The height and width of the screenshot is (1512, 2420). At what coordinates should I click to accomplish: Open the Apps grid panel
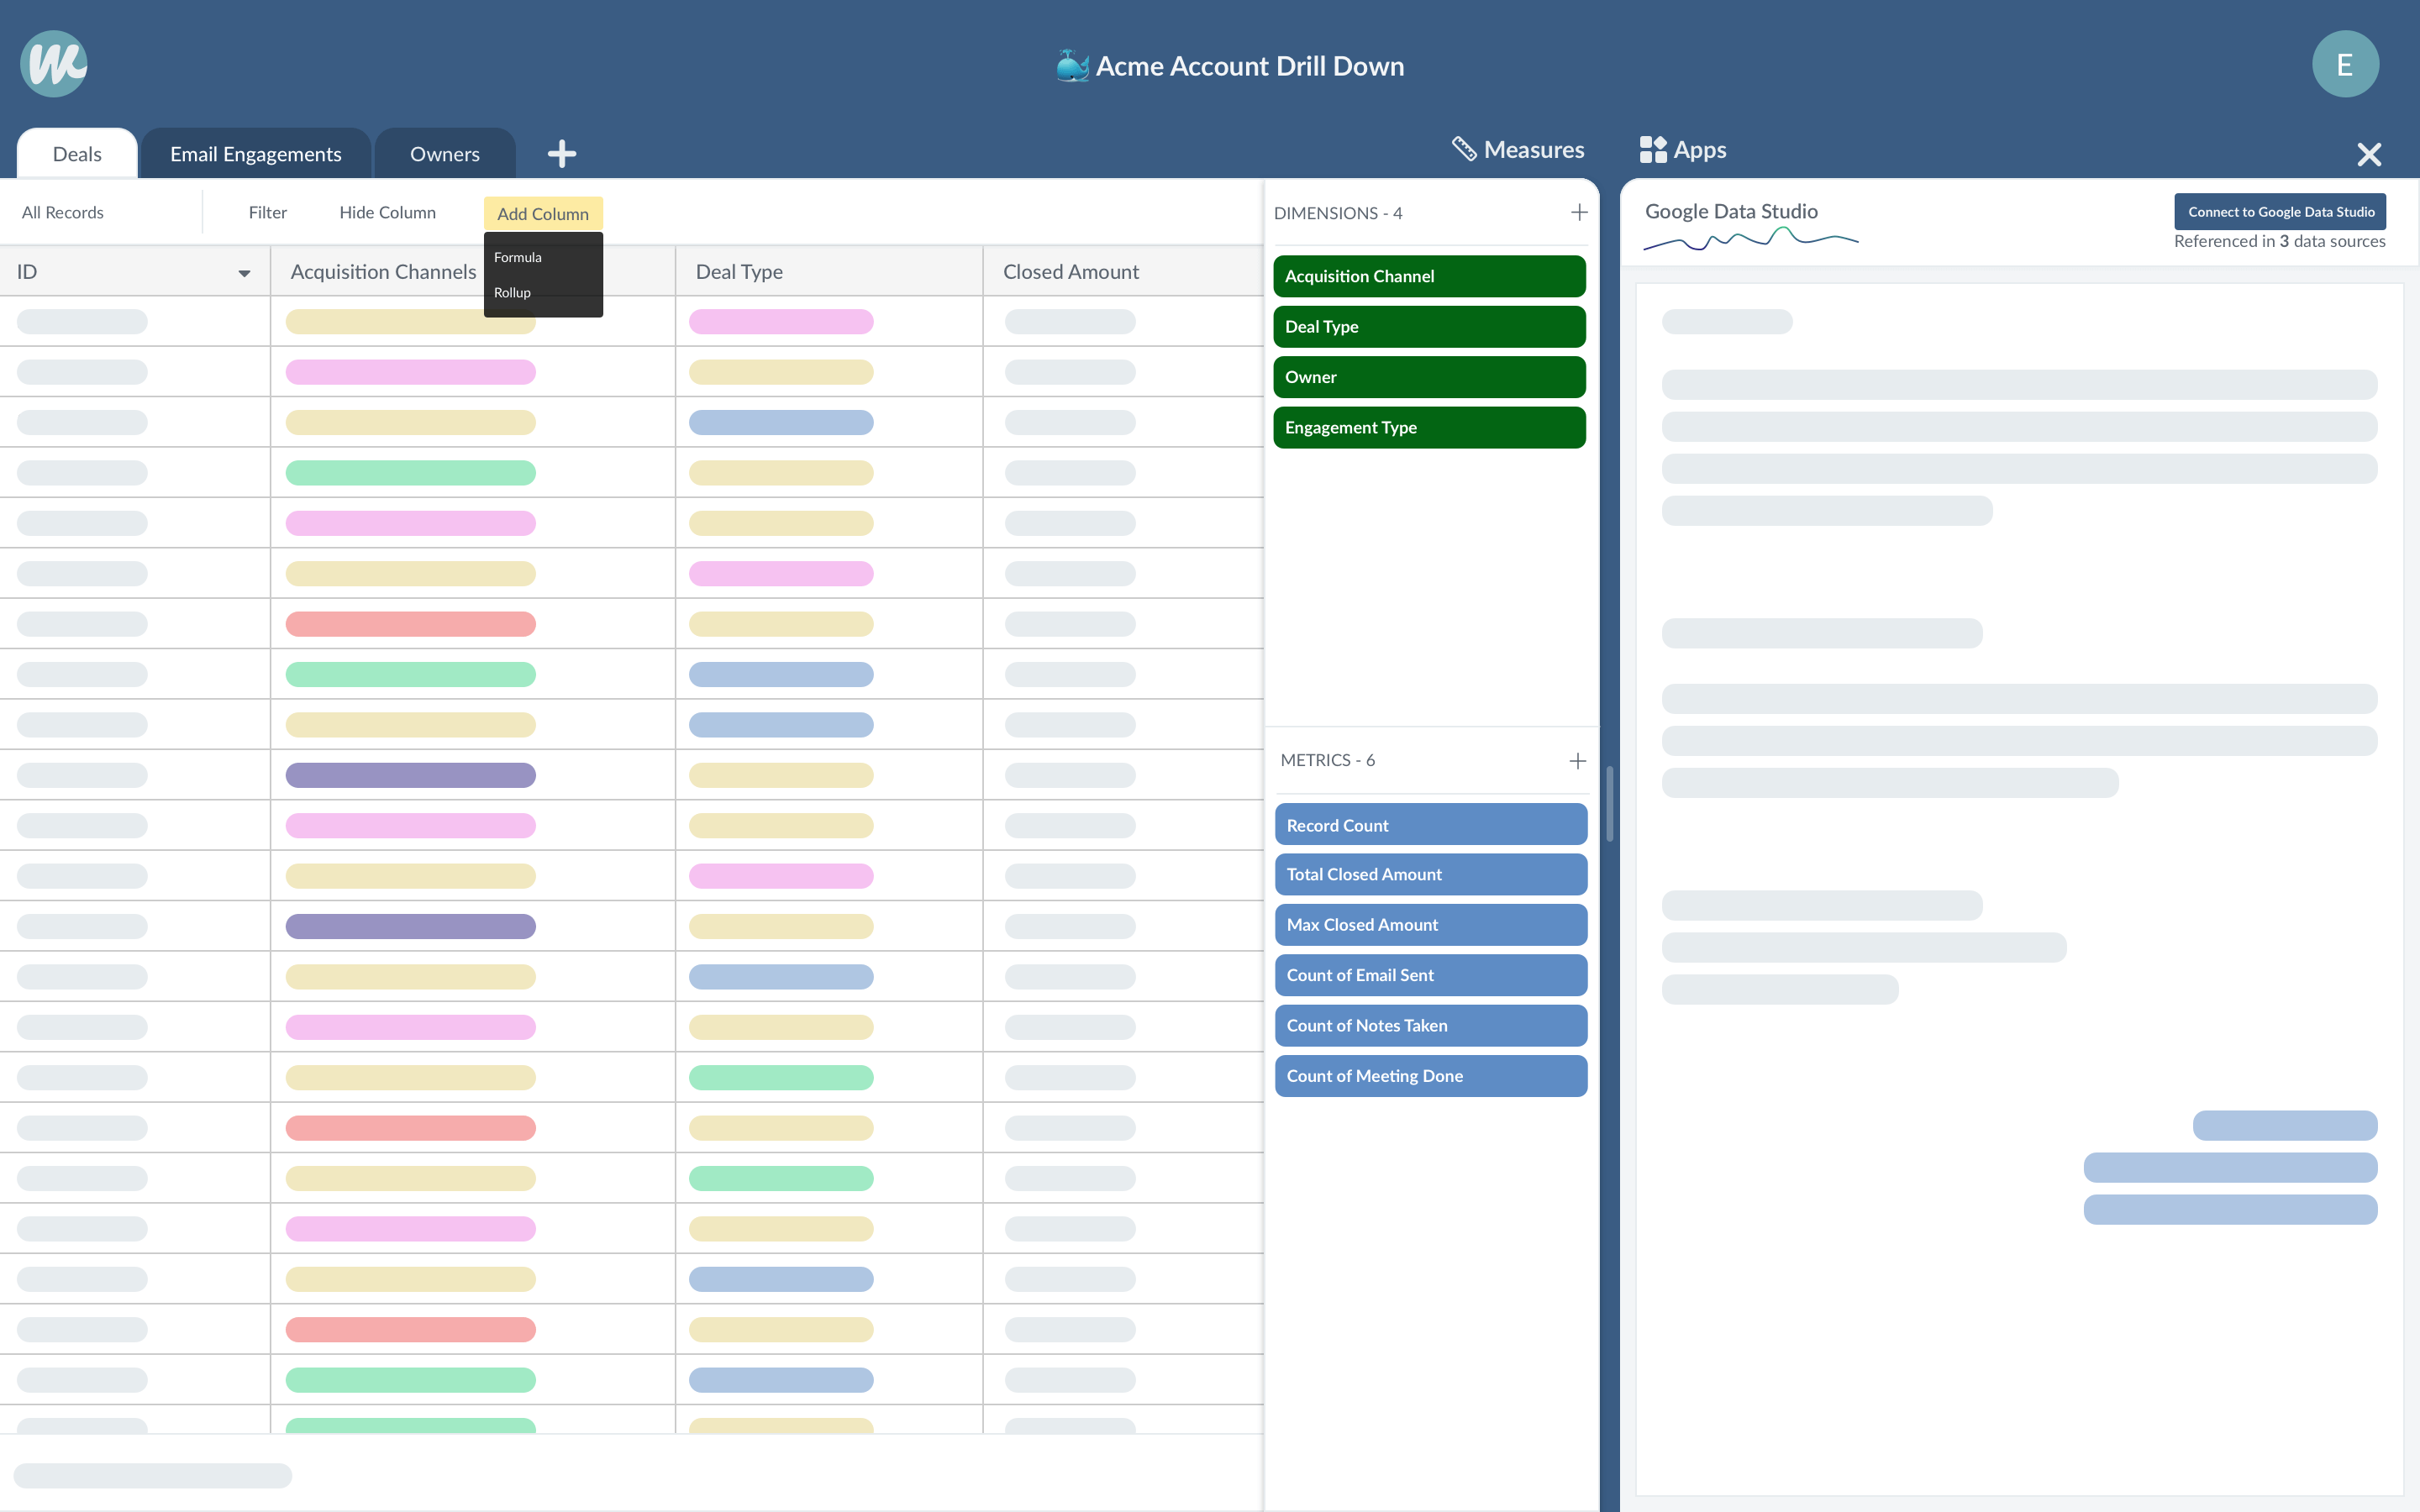click(x=1683, y=150)
